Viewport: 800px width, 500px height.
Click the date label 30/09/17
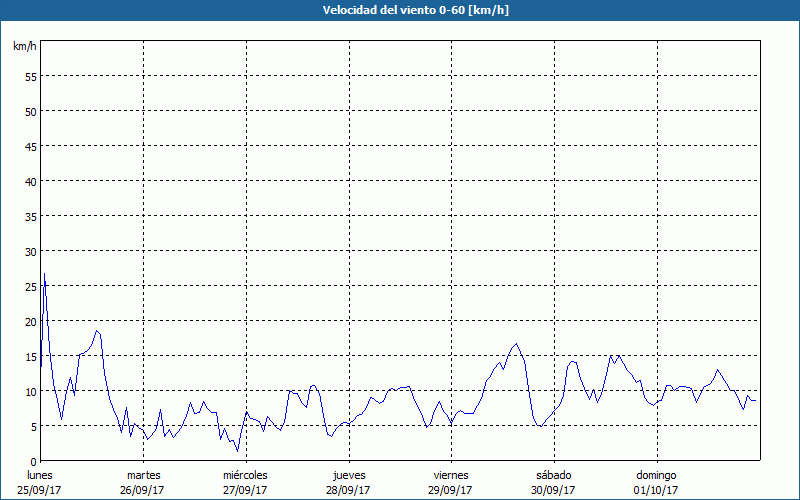pyautogui.click(x=553, y=490)
